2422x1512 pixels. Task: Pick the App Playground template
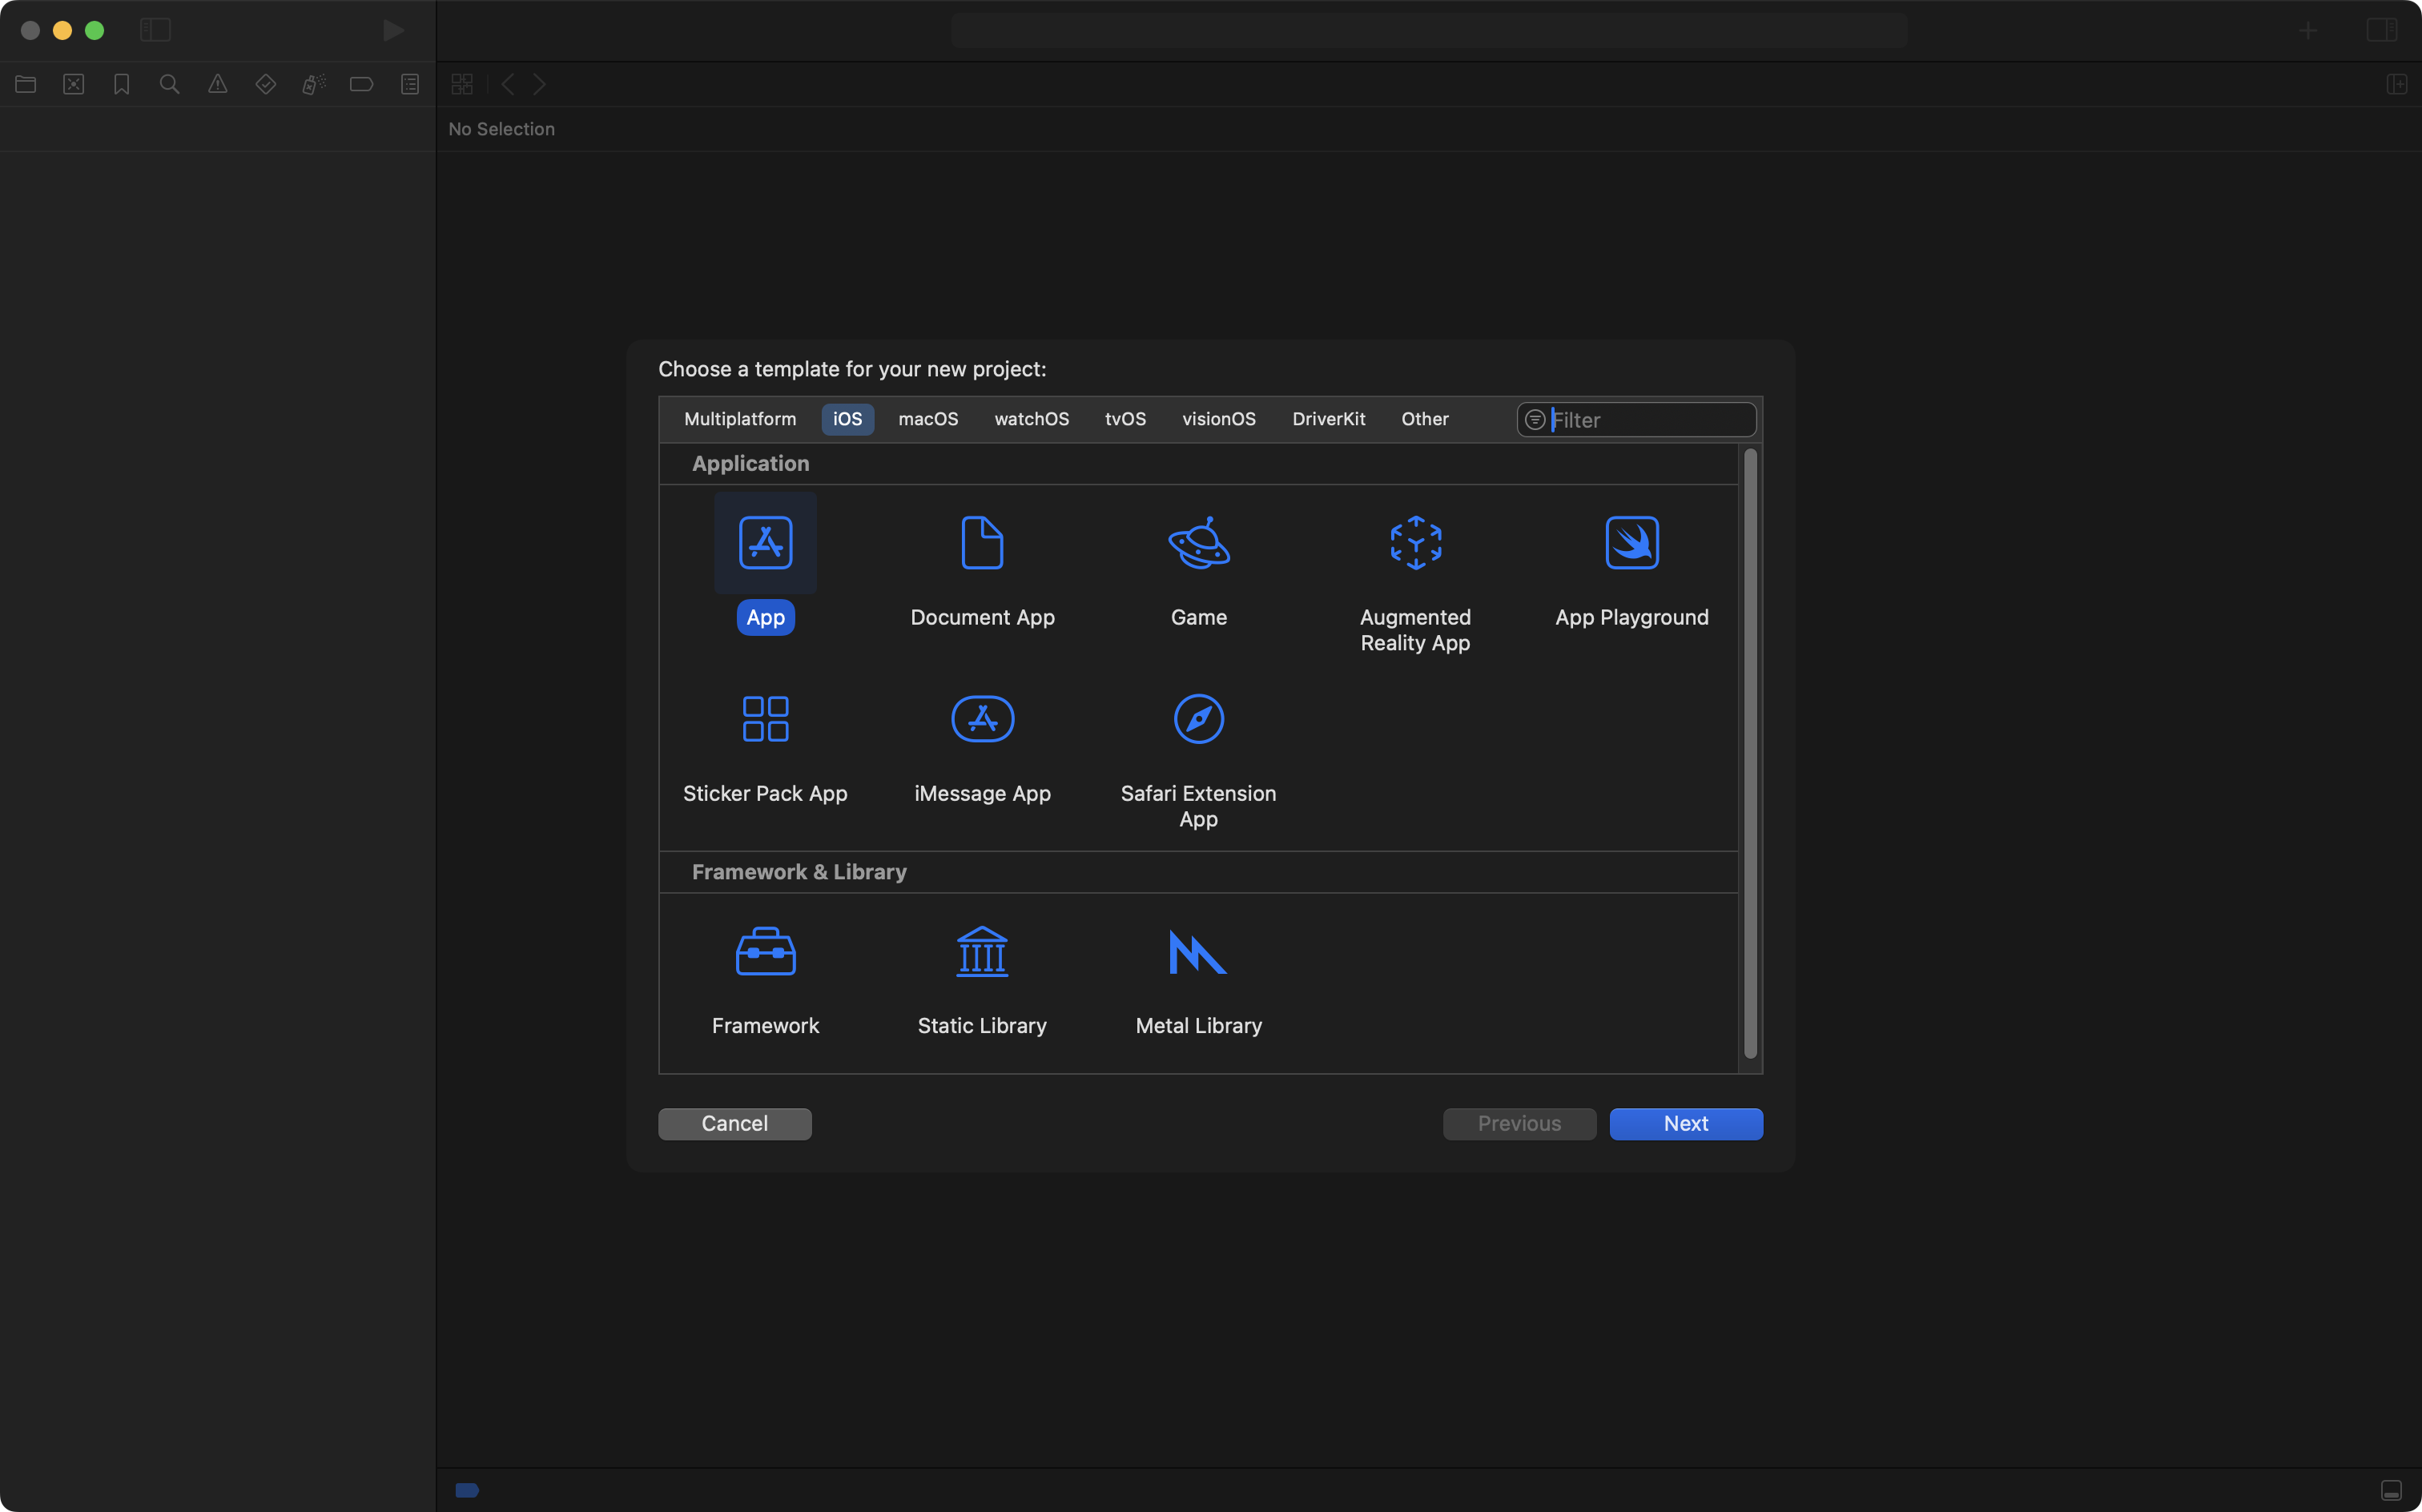[1631, 543]
